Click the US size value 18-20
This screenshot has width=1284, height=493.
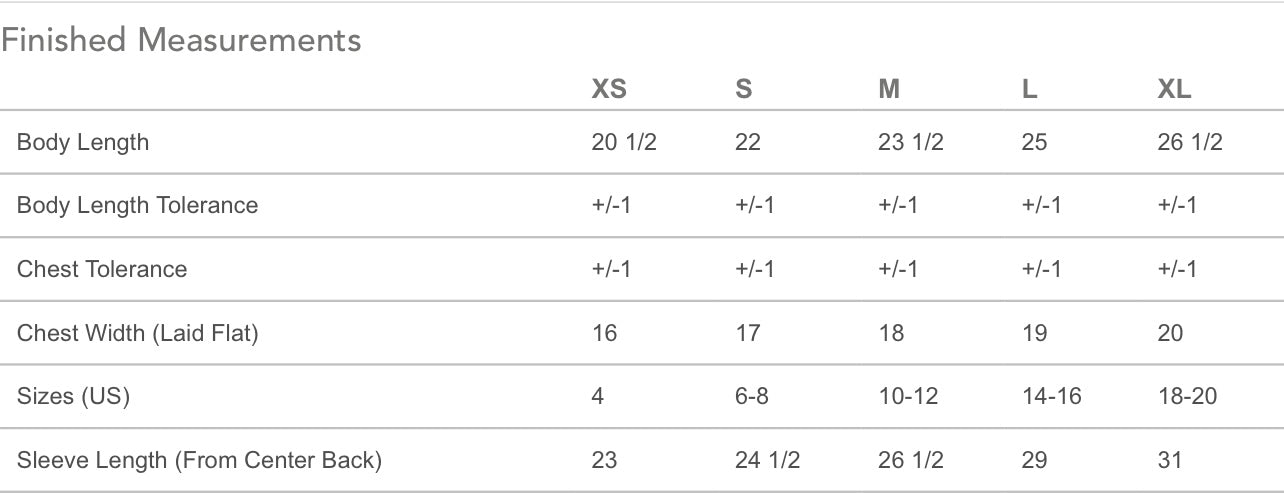click(1187, 396)
